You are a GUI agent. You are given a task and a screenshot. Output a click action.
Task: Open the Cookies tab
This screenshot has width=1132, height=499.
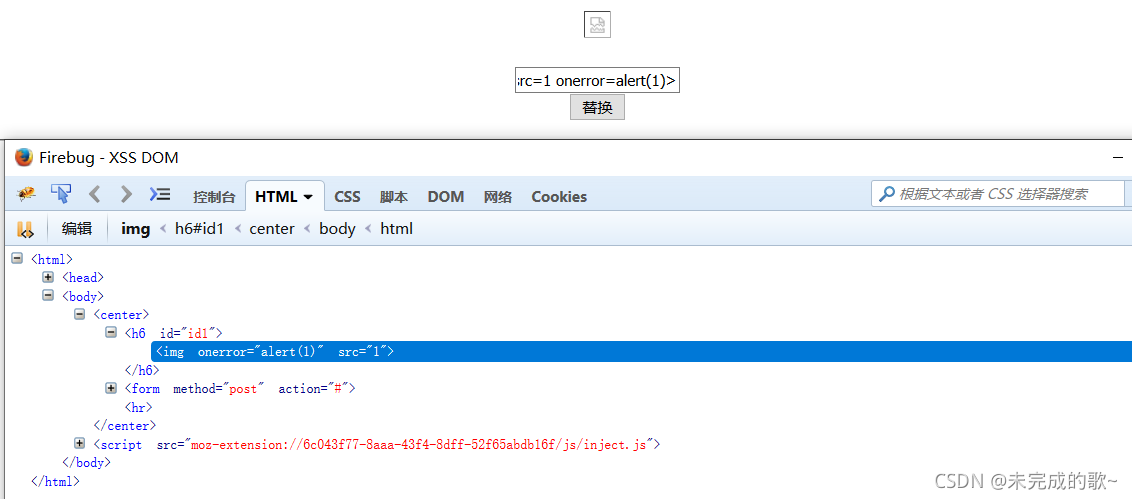559,196
